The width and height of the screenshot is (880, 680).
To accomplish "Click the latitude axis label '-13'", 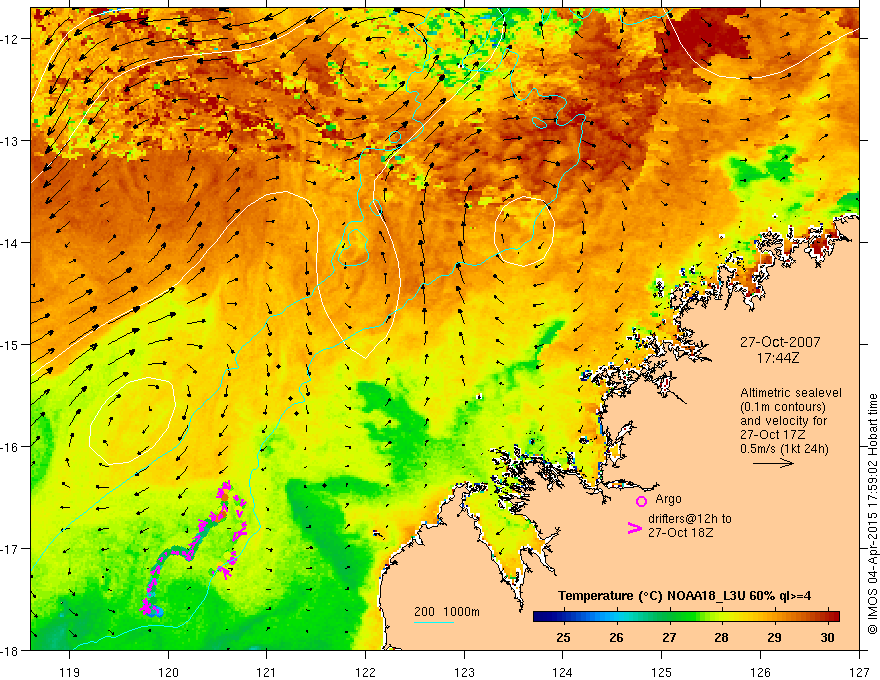I will coord(10,141).
